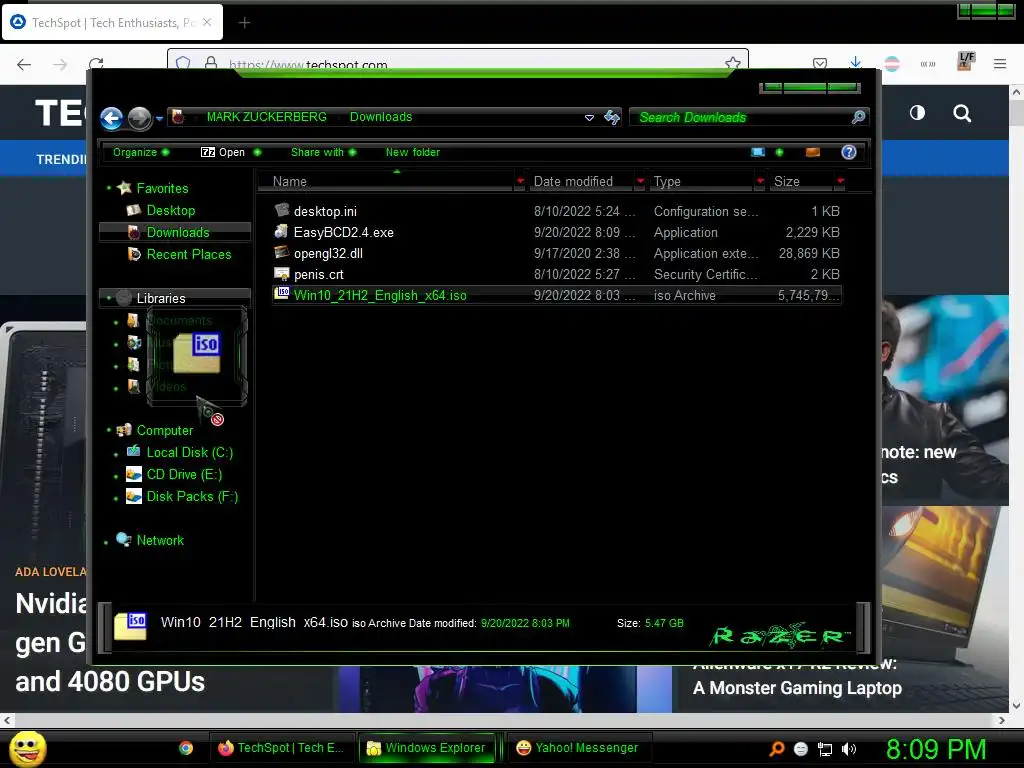Select the TechSpot browser tab
This screenshot has height=768, width=1024.
coord(112,22)
